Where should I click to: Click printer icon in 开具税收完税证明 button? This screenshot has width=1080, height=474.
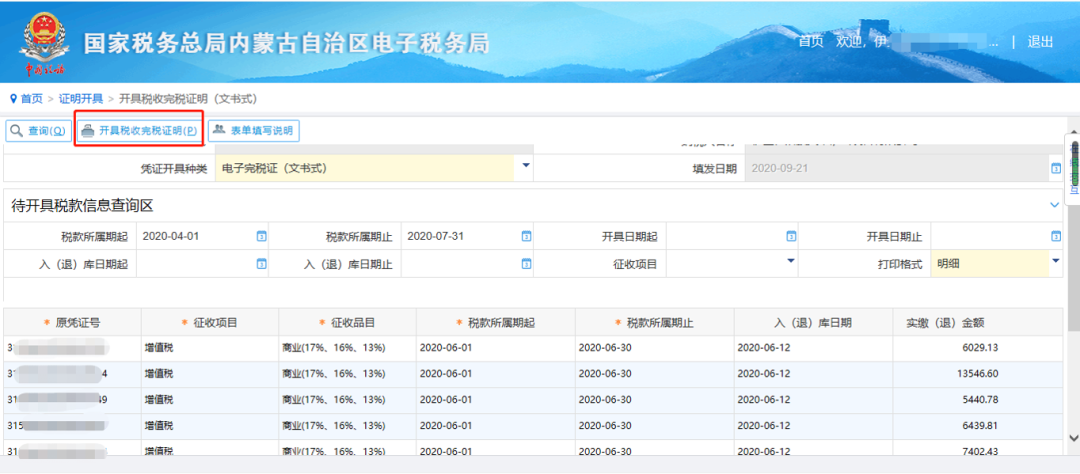pos(87,131)
